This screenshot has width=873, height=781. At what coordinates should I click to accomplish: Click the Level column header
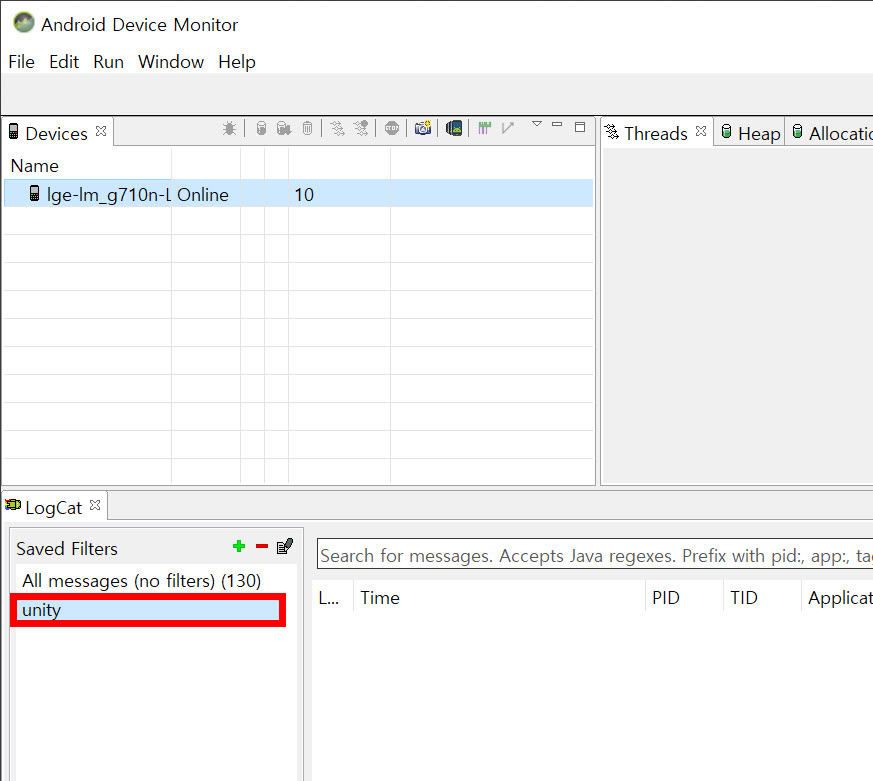(x=328, y=598)
